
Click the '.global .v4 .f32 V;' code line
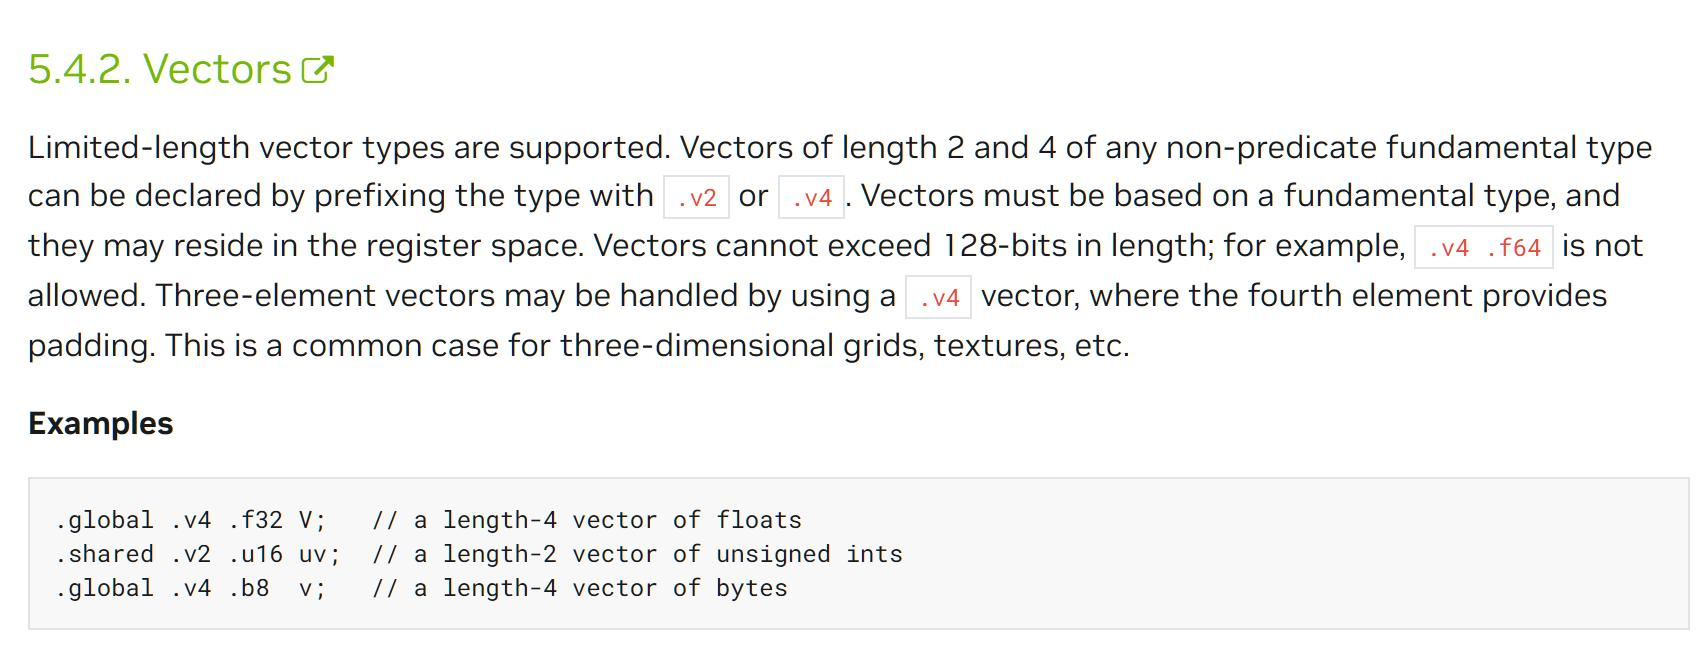191,520
